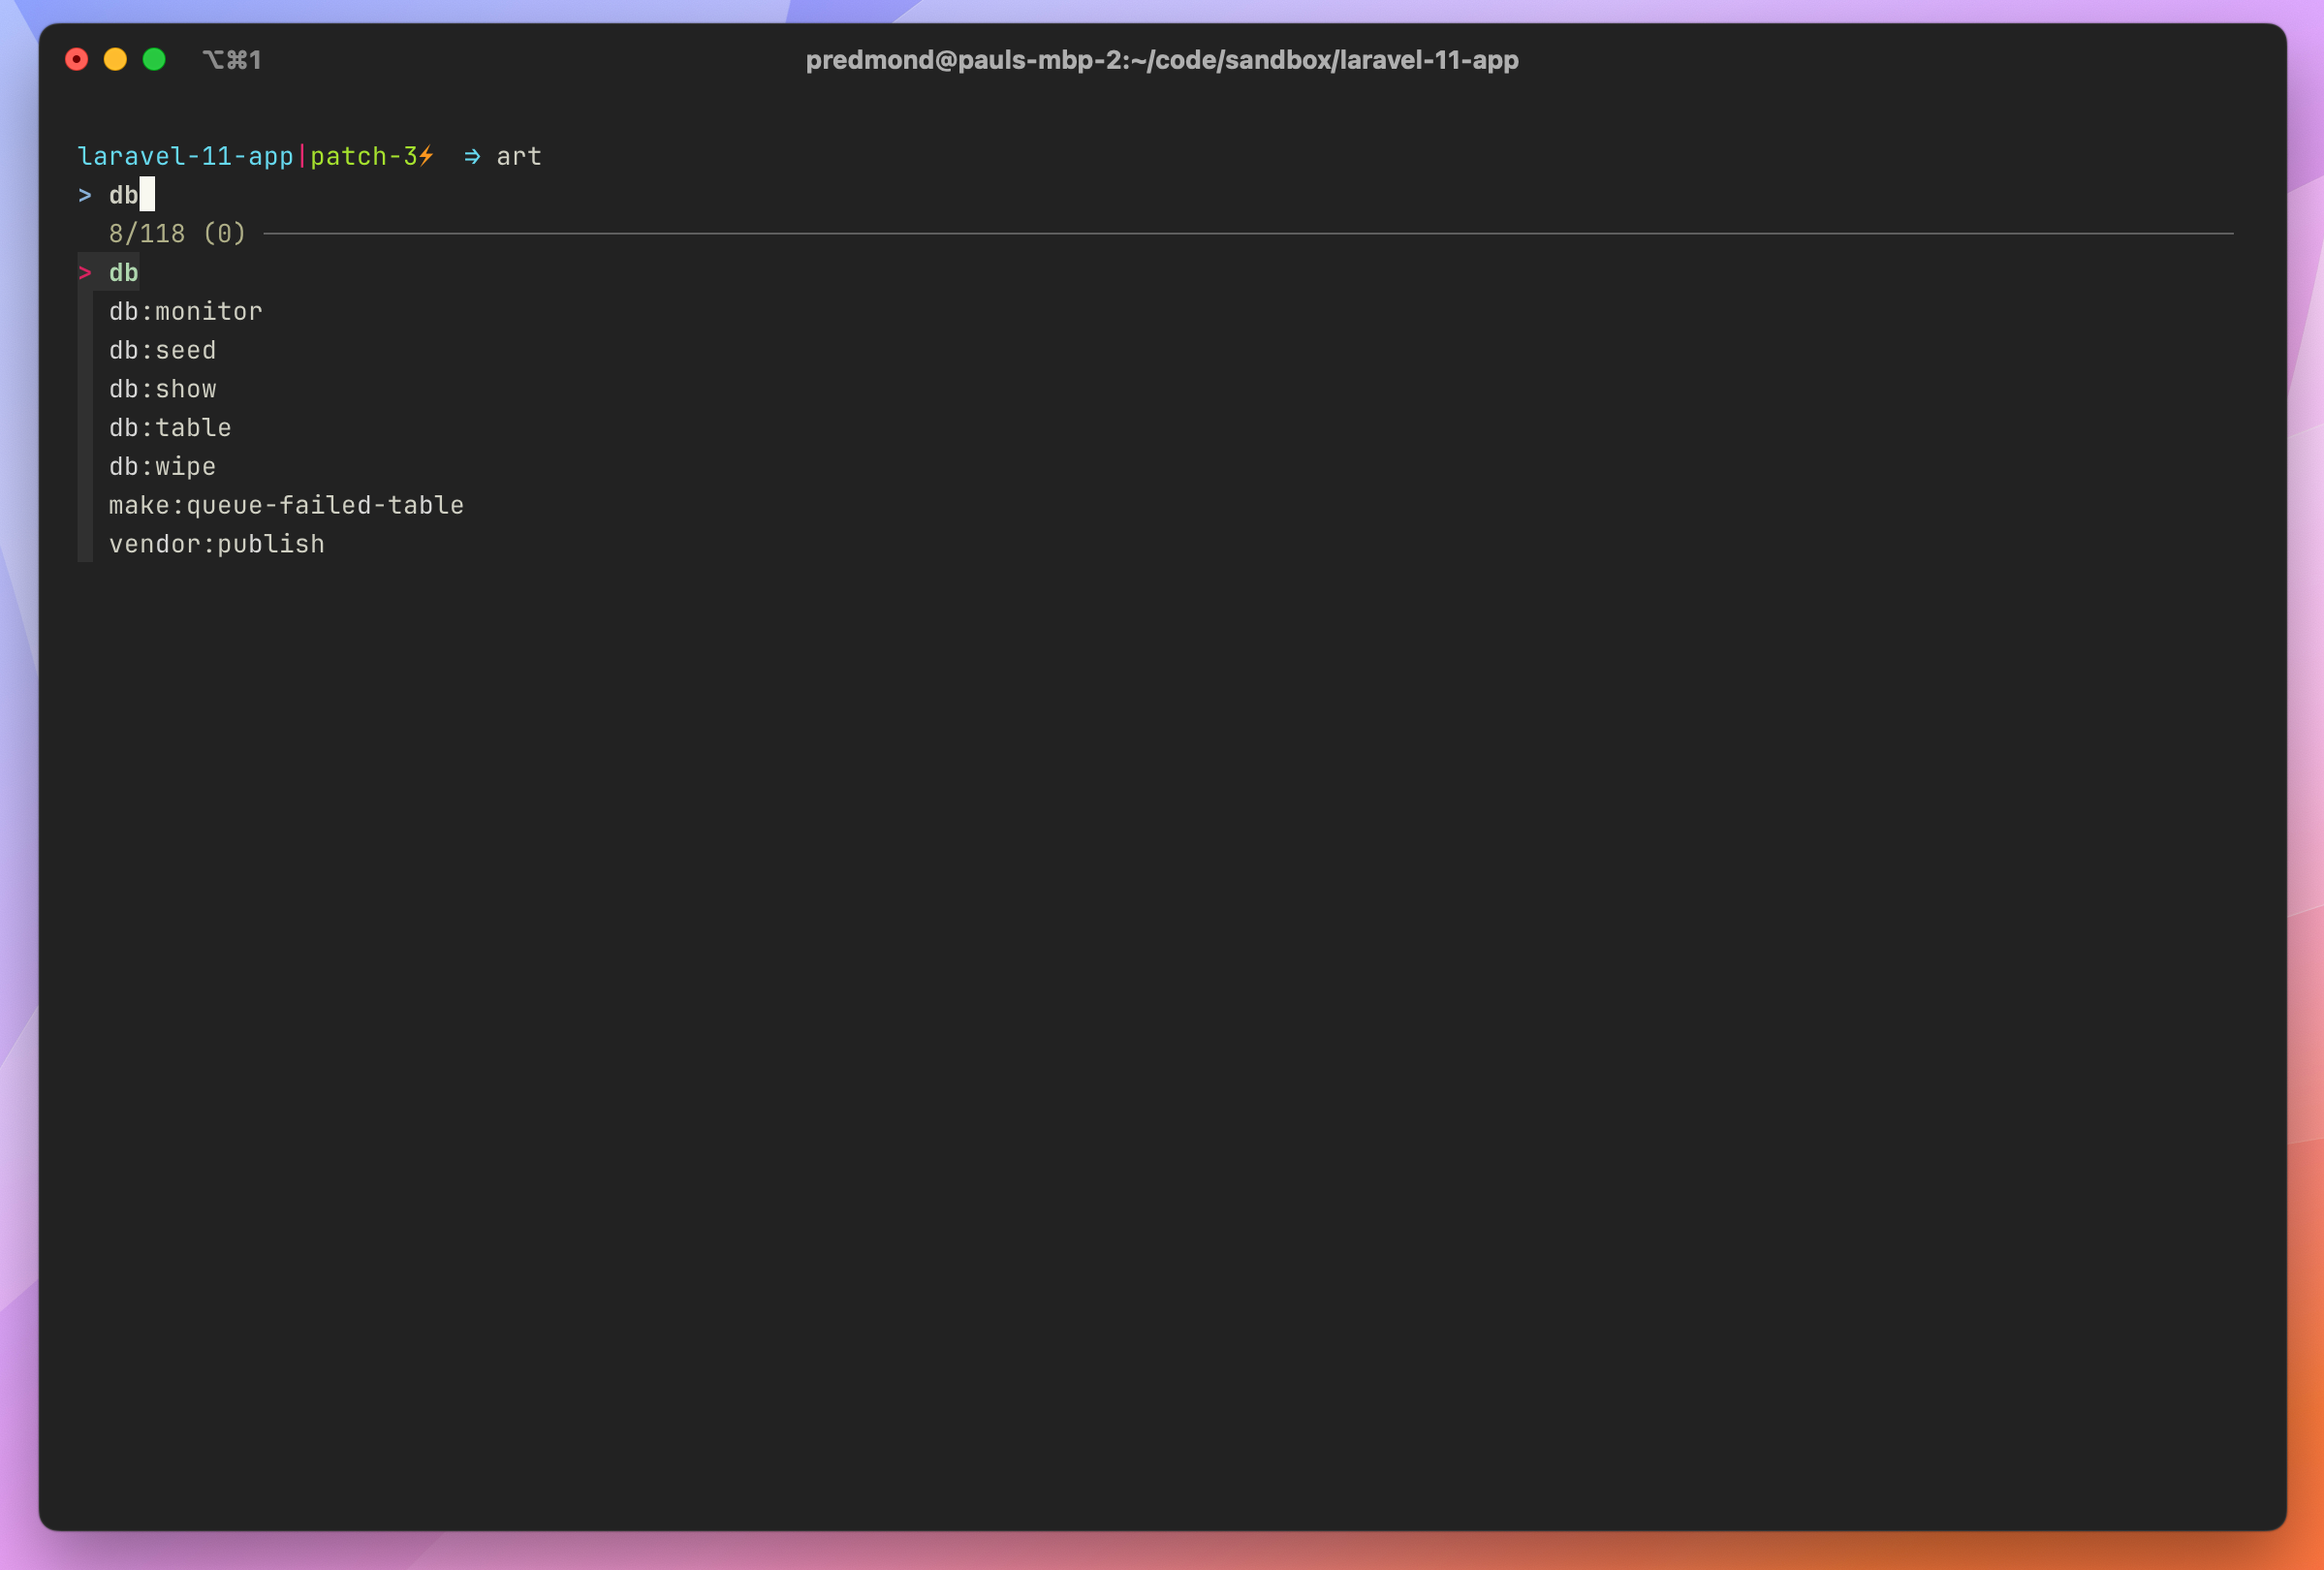2324x1570 pixels.
Task: Select the db:seed command
Action: pyautogui.click(x=162, y=351)
